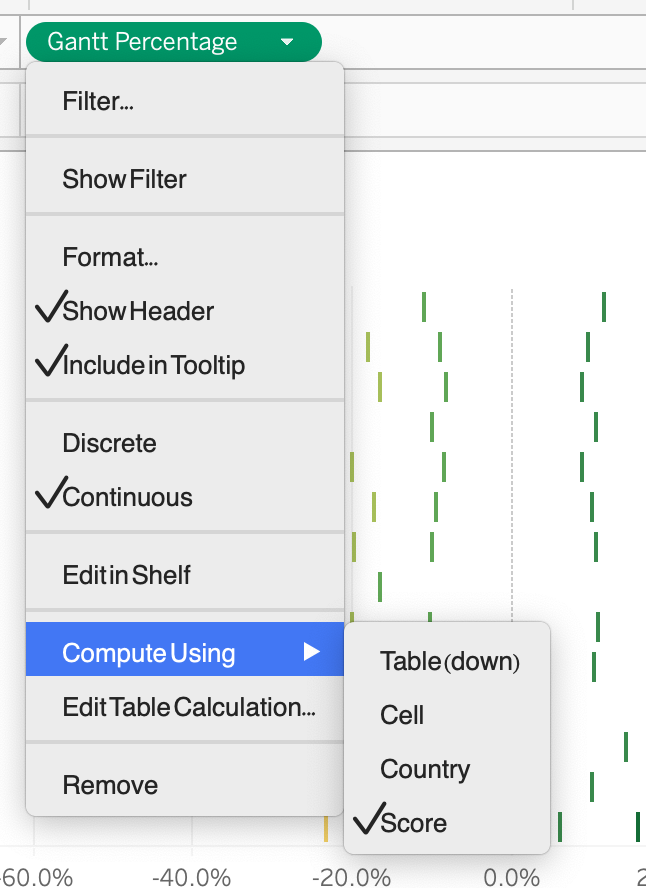Compute using Country
Screen dimensions: 646x888
[425, 769]
